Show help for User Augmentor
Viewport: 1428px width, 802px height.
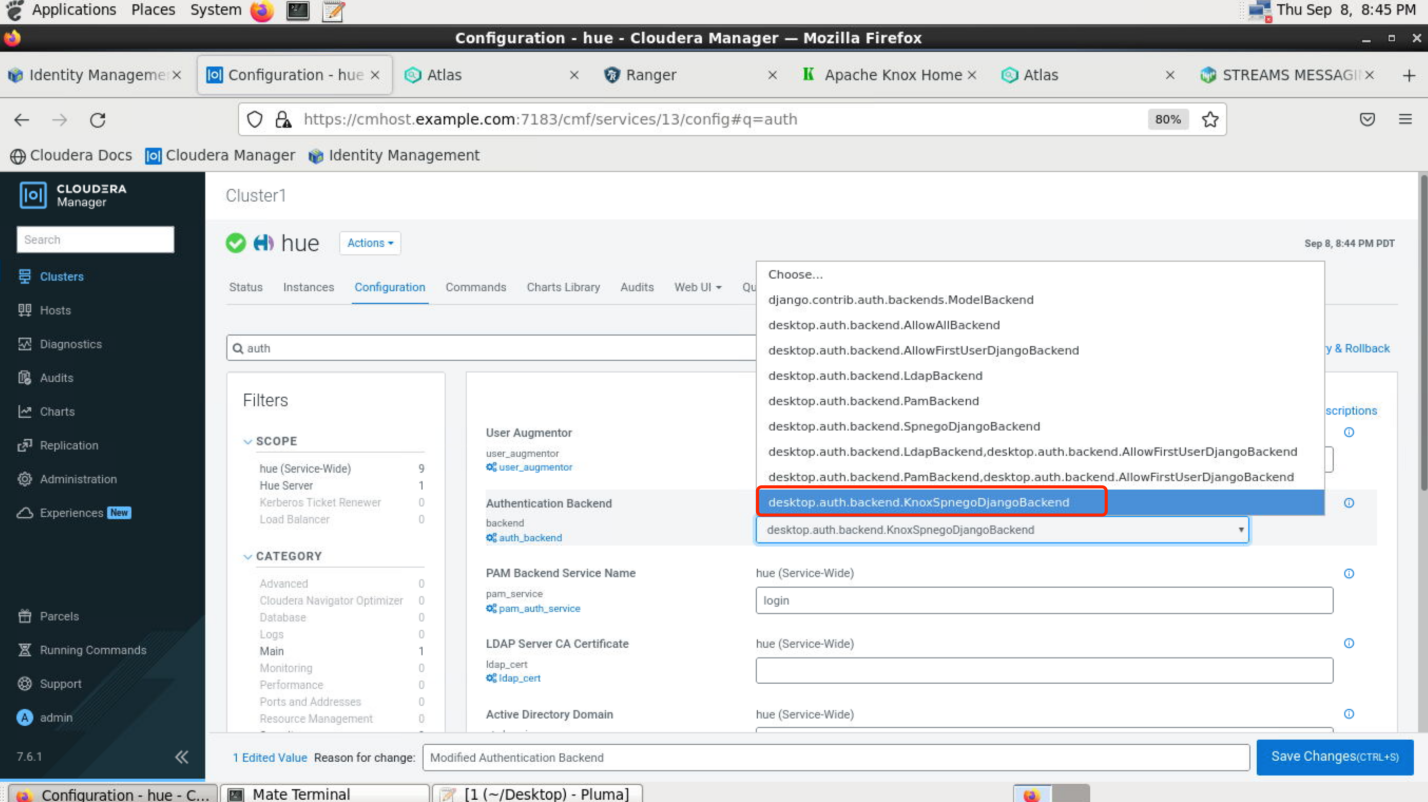pyautogui.click(x=1349, y=432)
